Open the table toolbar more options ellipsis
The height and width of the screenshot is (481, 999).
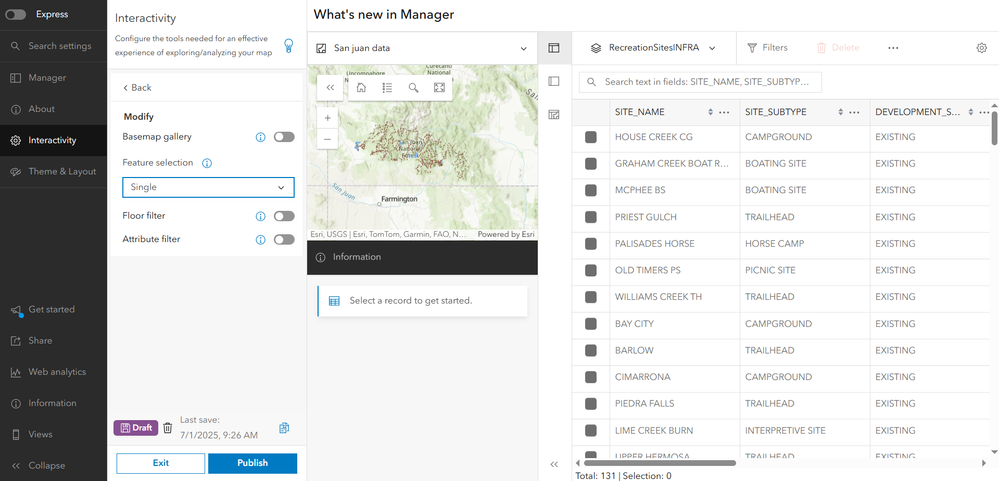click(x=893, y=48)
